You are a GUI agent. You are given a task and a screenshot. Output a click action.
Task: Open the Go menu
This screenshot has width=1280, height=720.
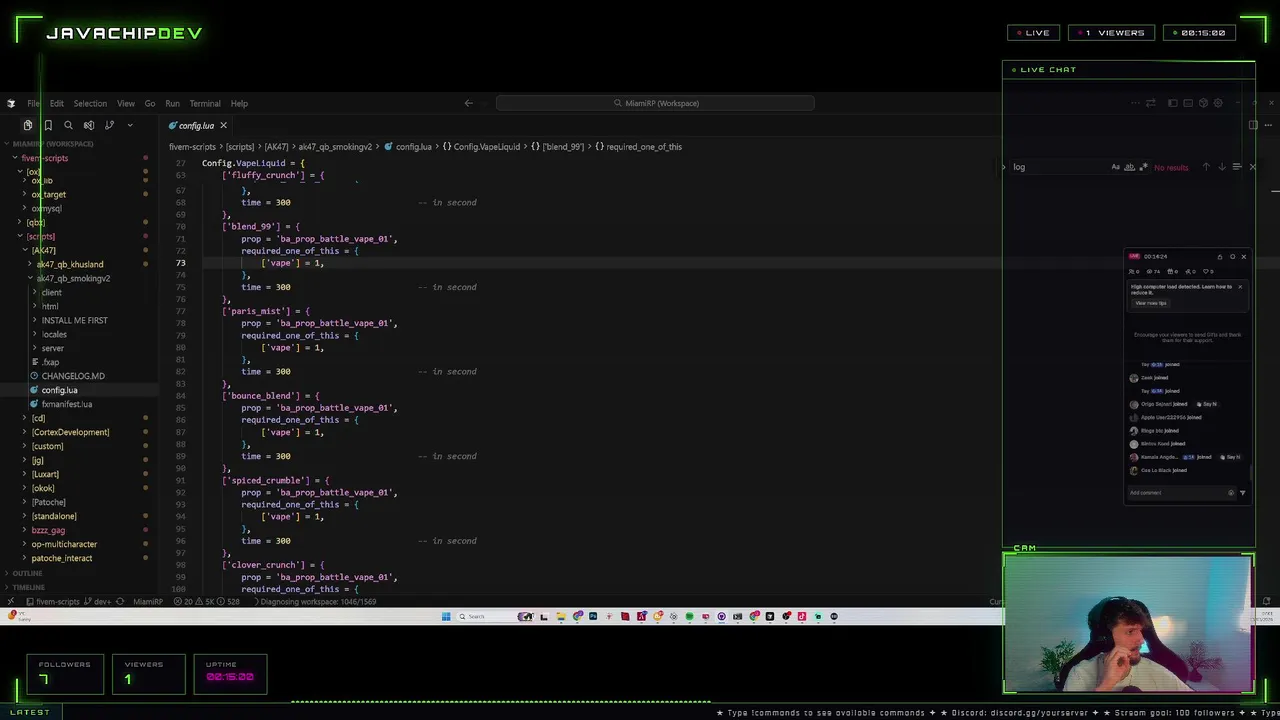pyautogui.click(x=150, y=103)
